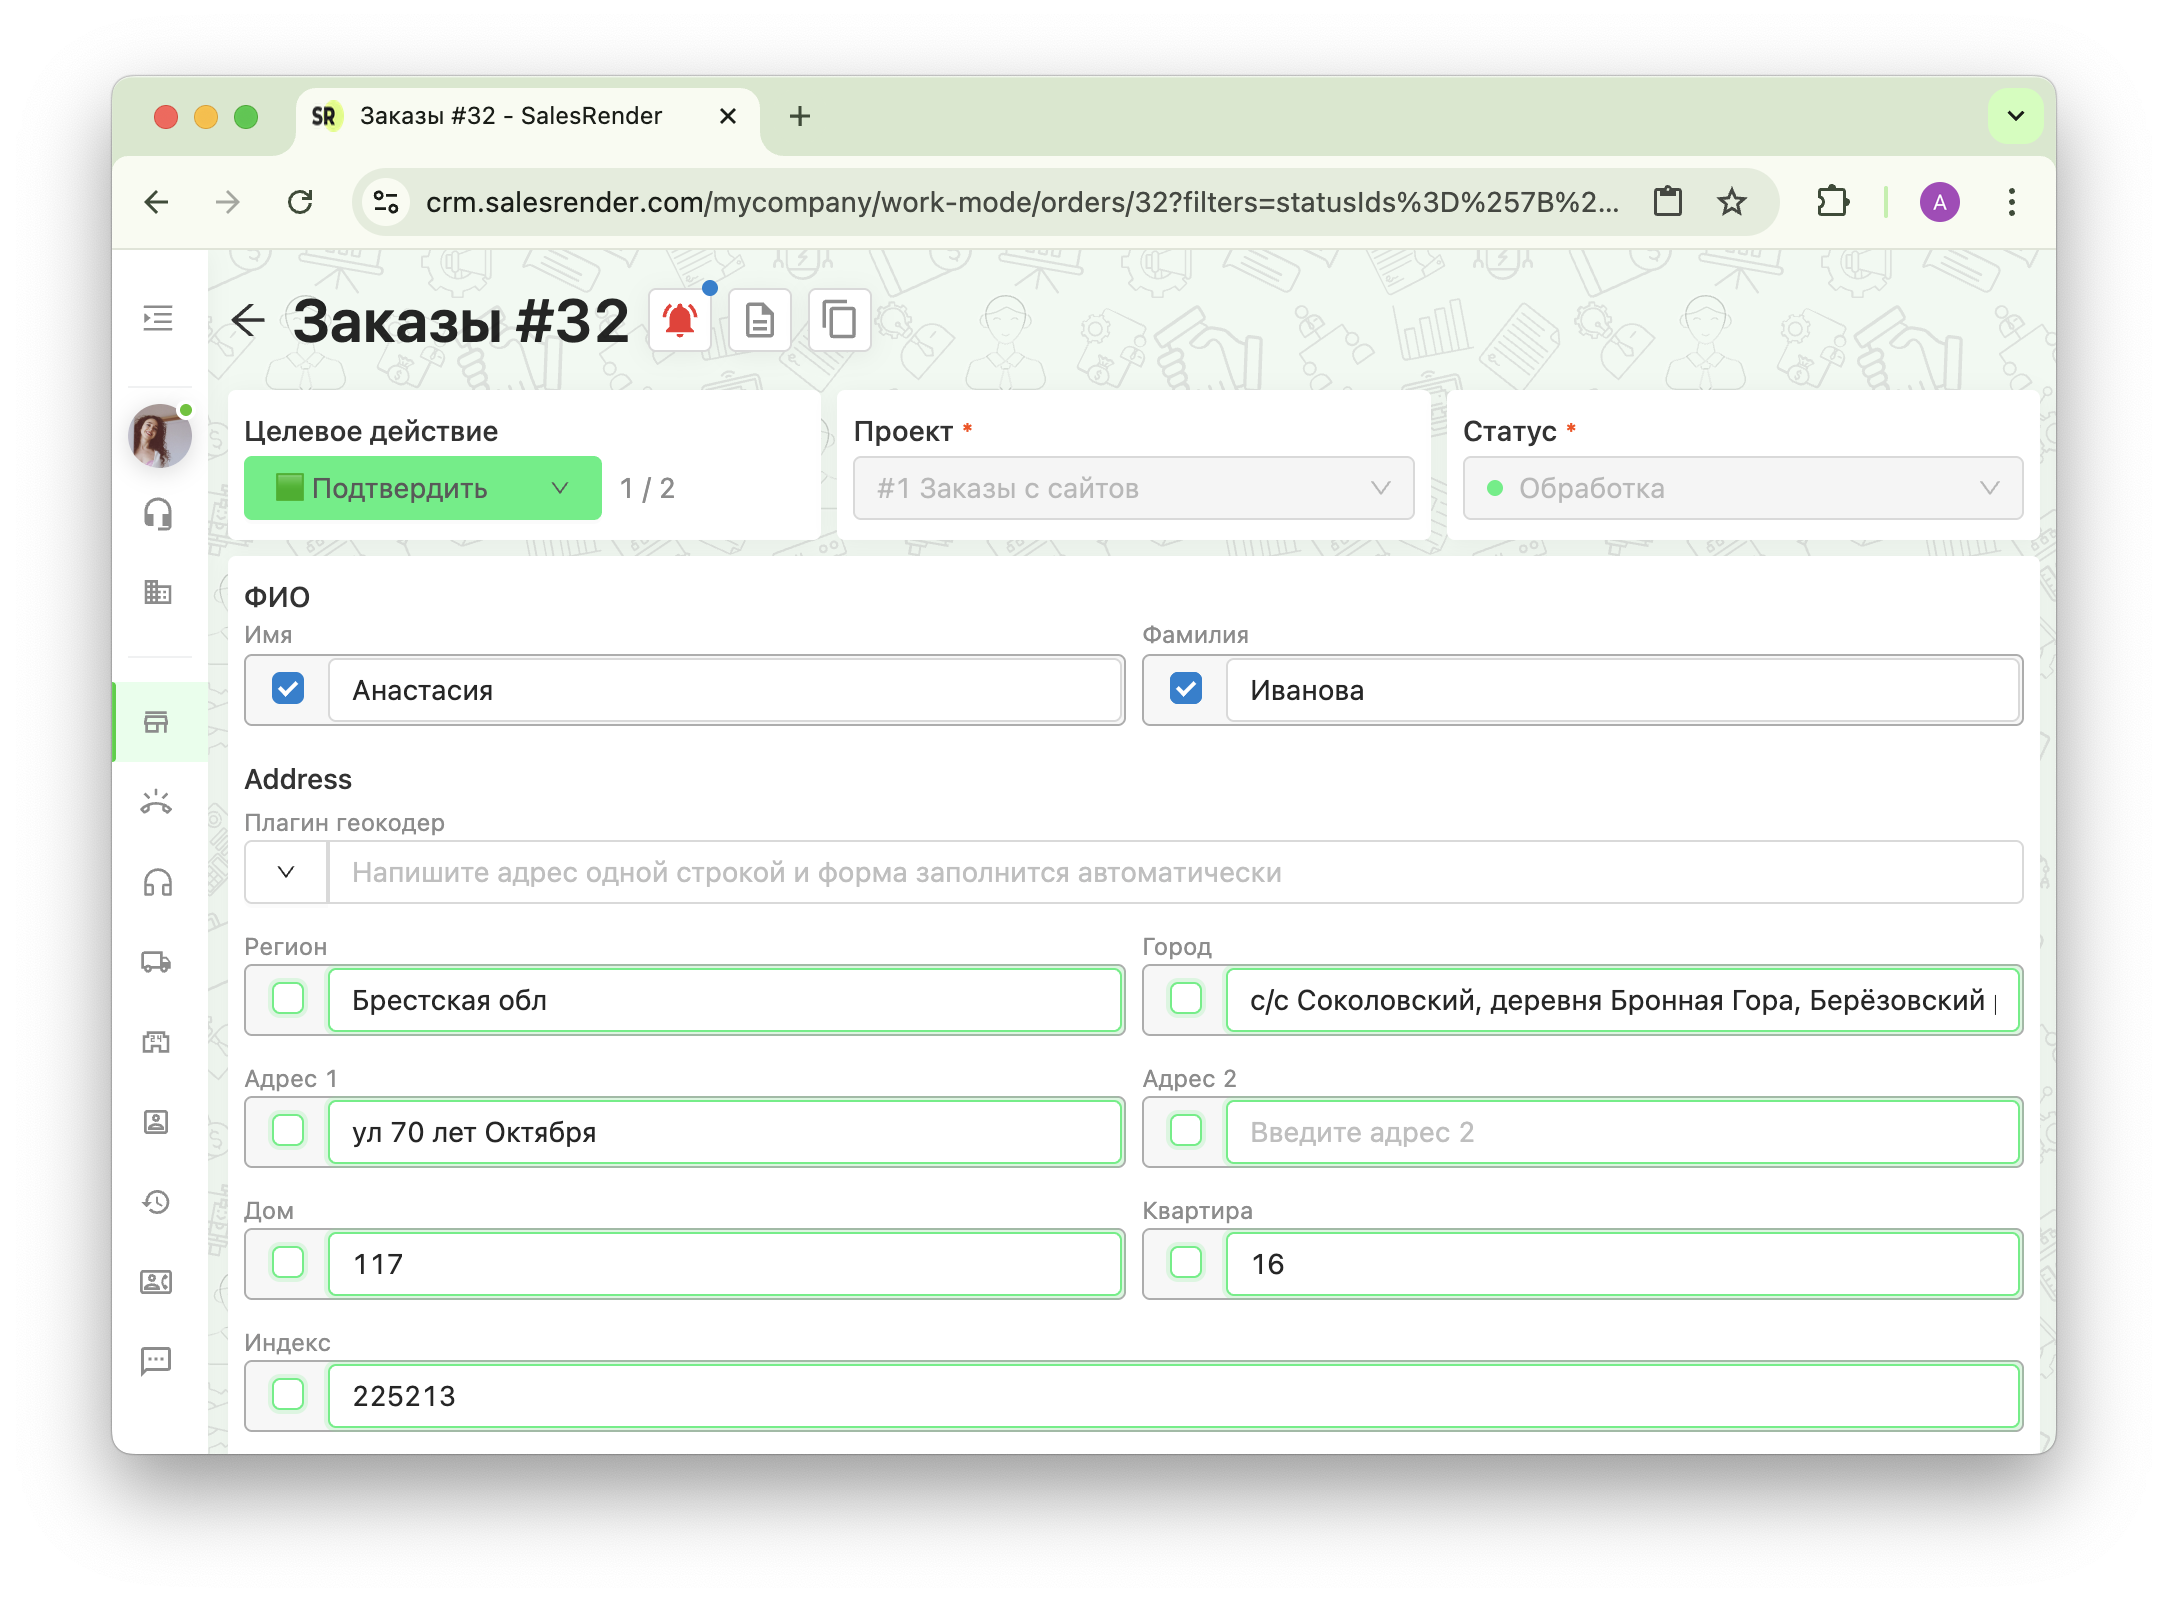2168x1602 pixels.
Task: Select the active orders storefront icon
Action: (157, 722)
